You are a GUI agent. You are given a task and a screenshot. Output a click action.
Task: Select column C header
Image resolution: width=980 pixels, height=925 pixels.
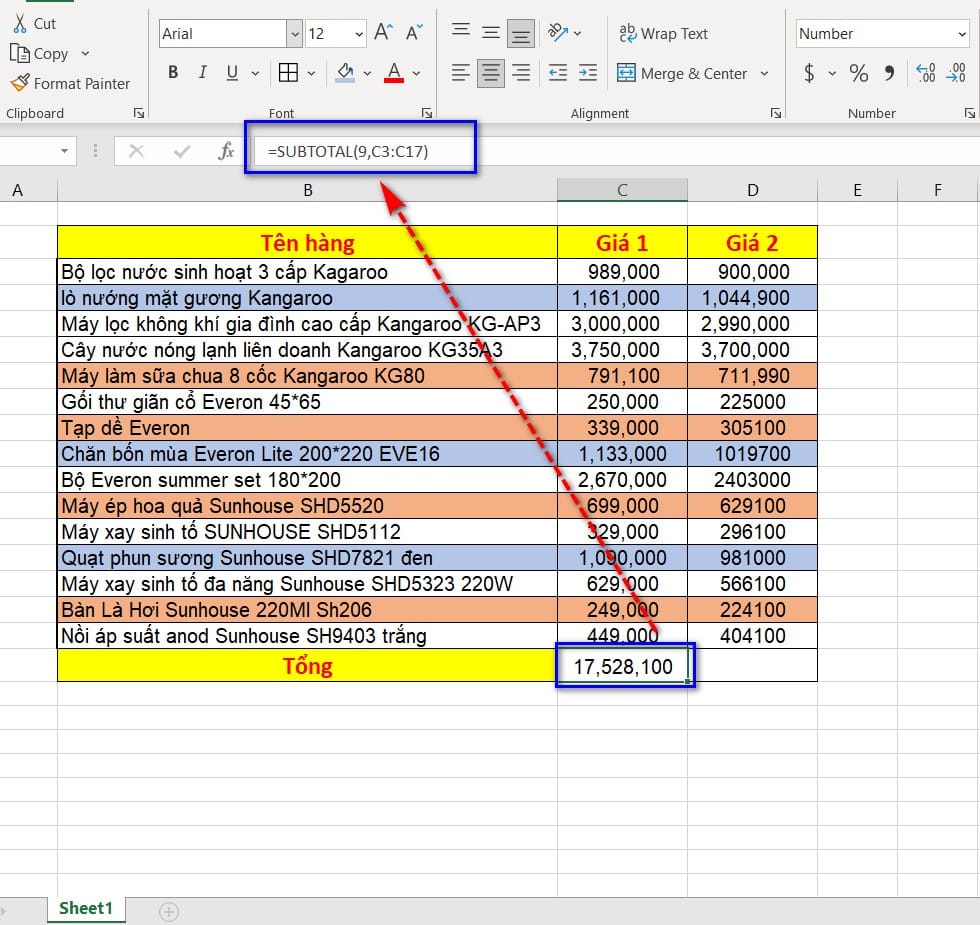click(x=622, y=190)
